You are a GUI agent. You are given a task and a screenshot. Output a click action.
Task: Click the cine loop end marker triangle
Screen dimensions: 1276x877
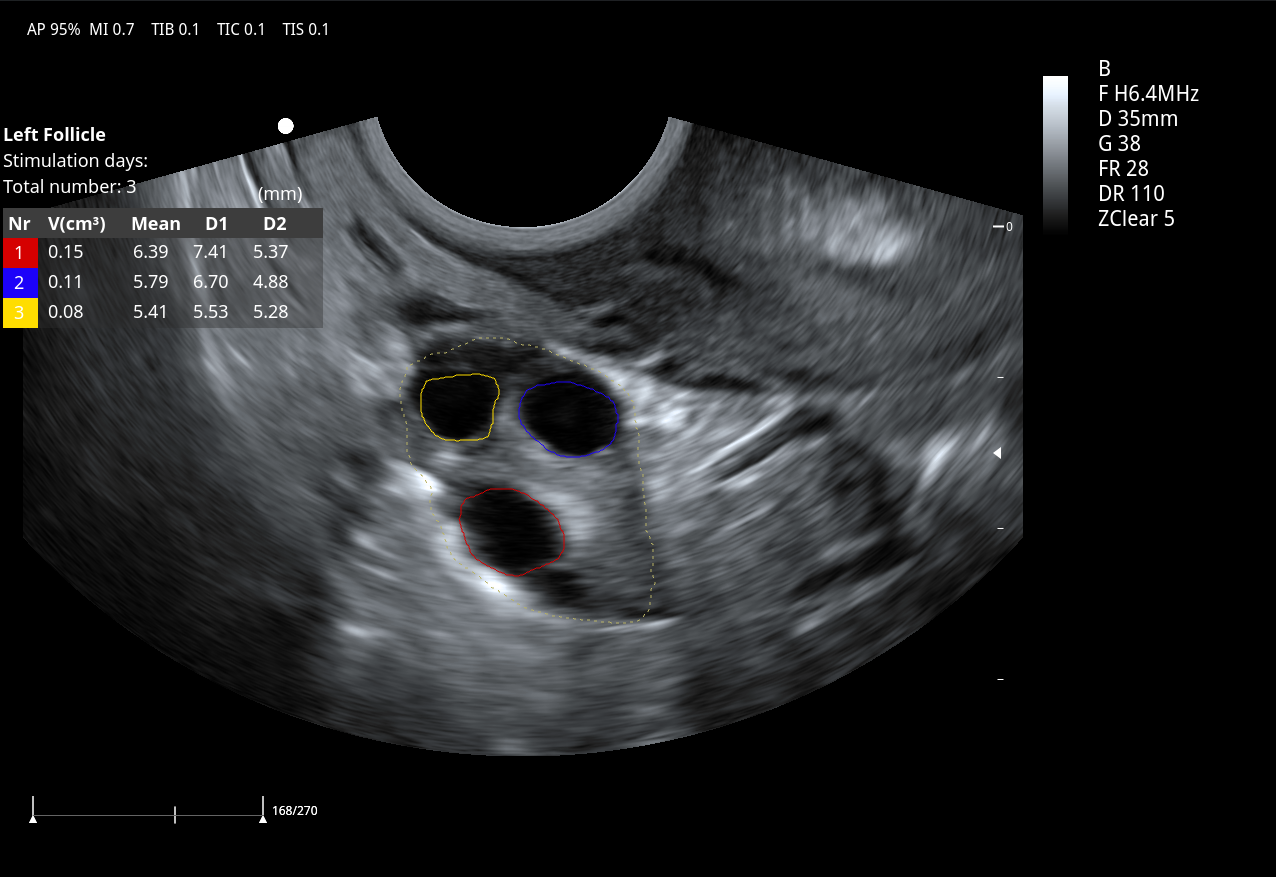tap(262, 818)
